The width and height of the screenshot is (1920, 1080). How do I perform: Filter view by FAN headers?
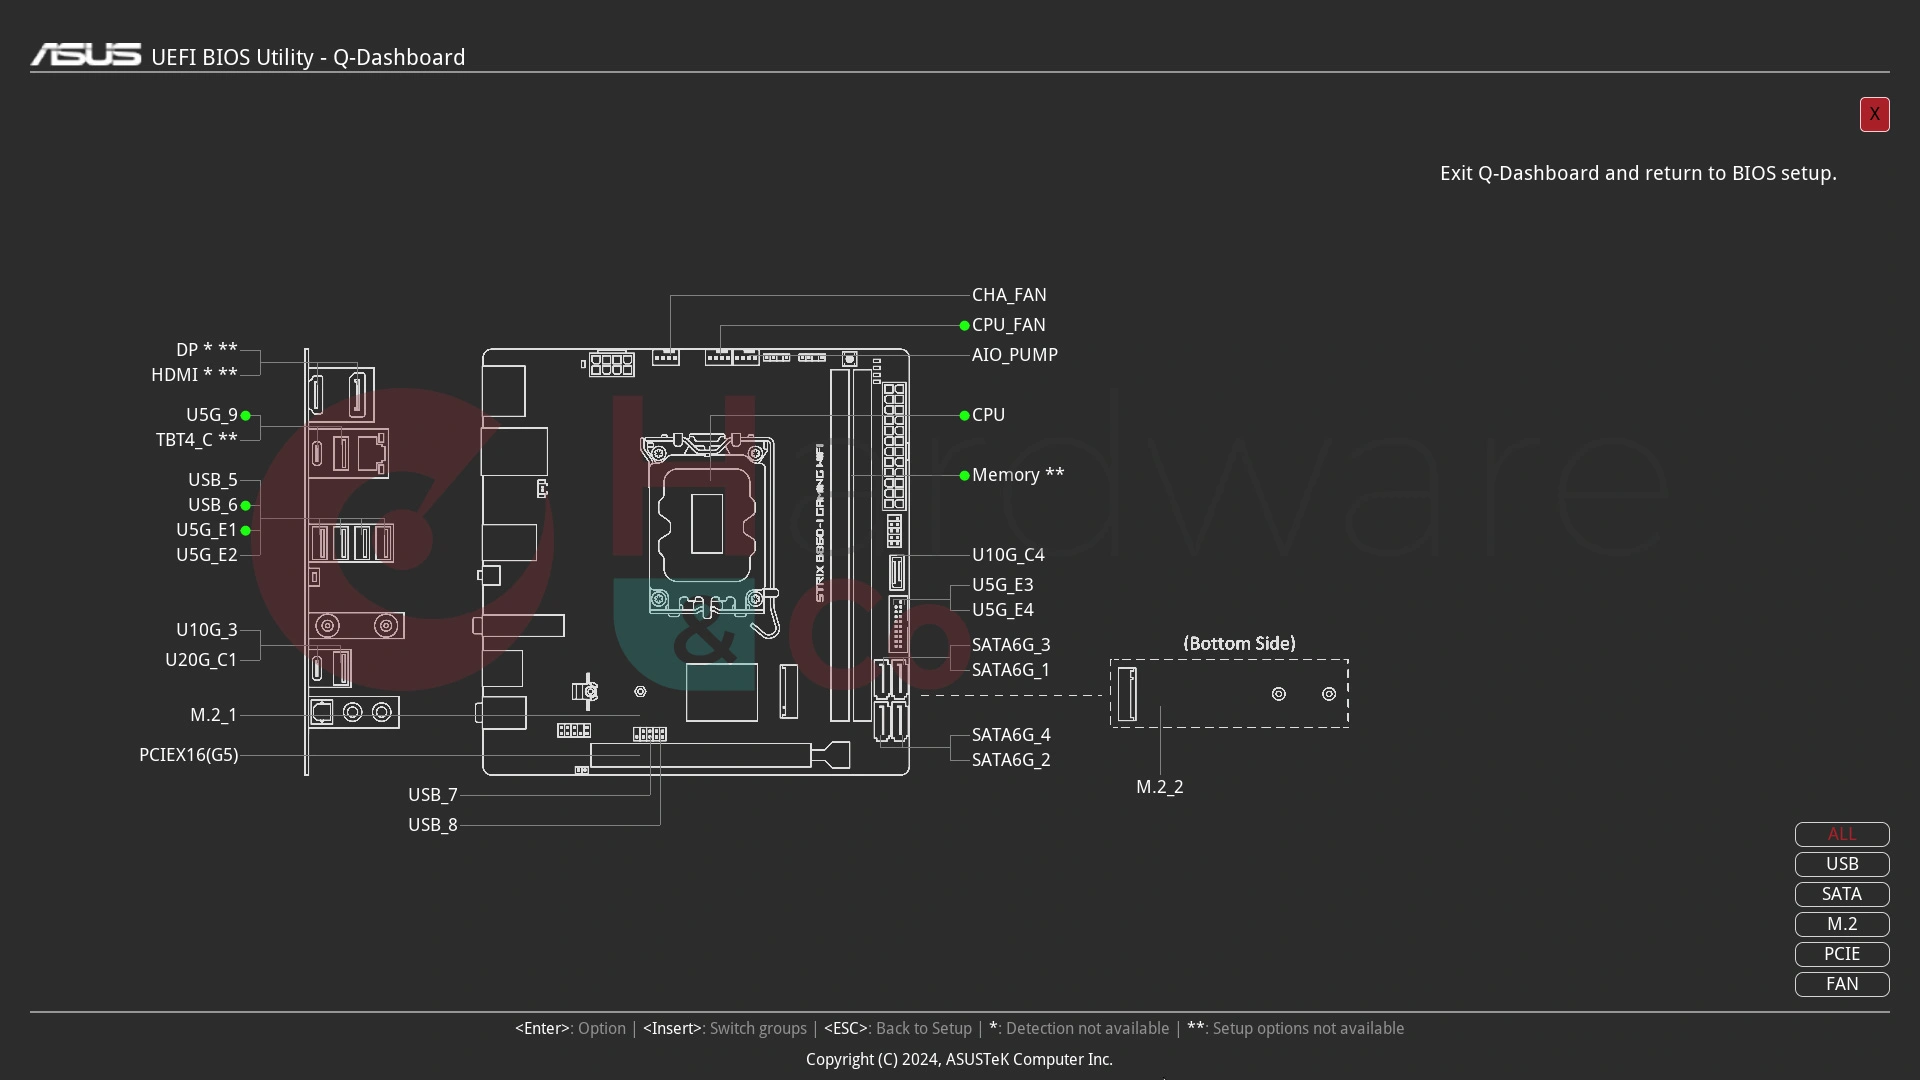(x=1841, y=984)
